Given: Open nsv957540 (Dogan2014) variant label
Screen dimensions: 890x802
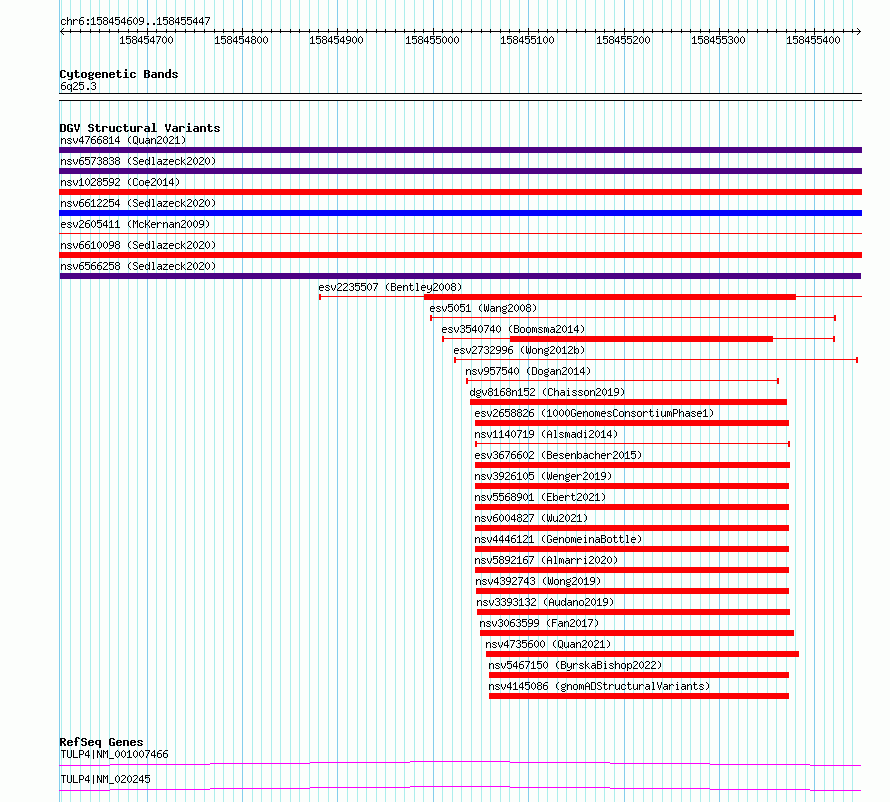Looking at the screenshot, I should point(528,371).
